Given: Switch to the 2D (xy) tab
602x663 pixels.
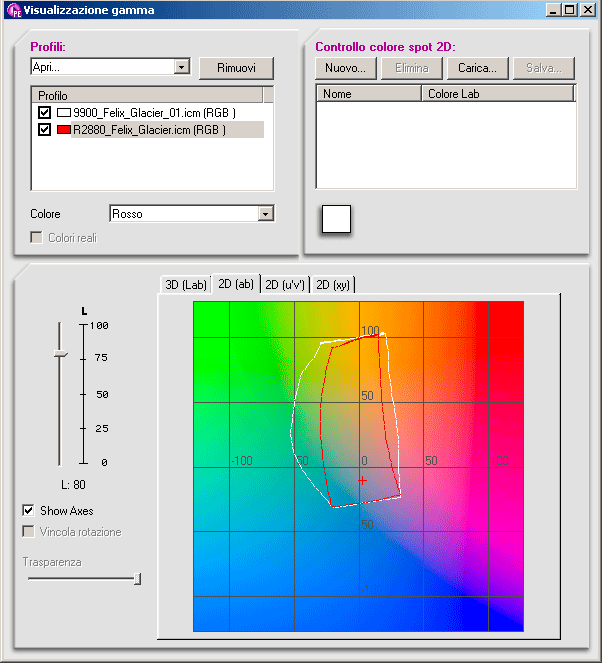Looking at the screenshot, I should tap(333, 285).
